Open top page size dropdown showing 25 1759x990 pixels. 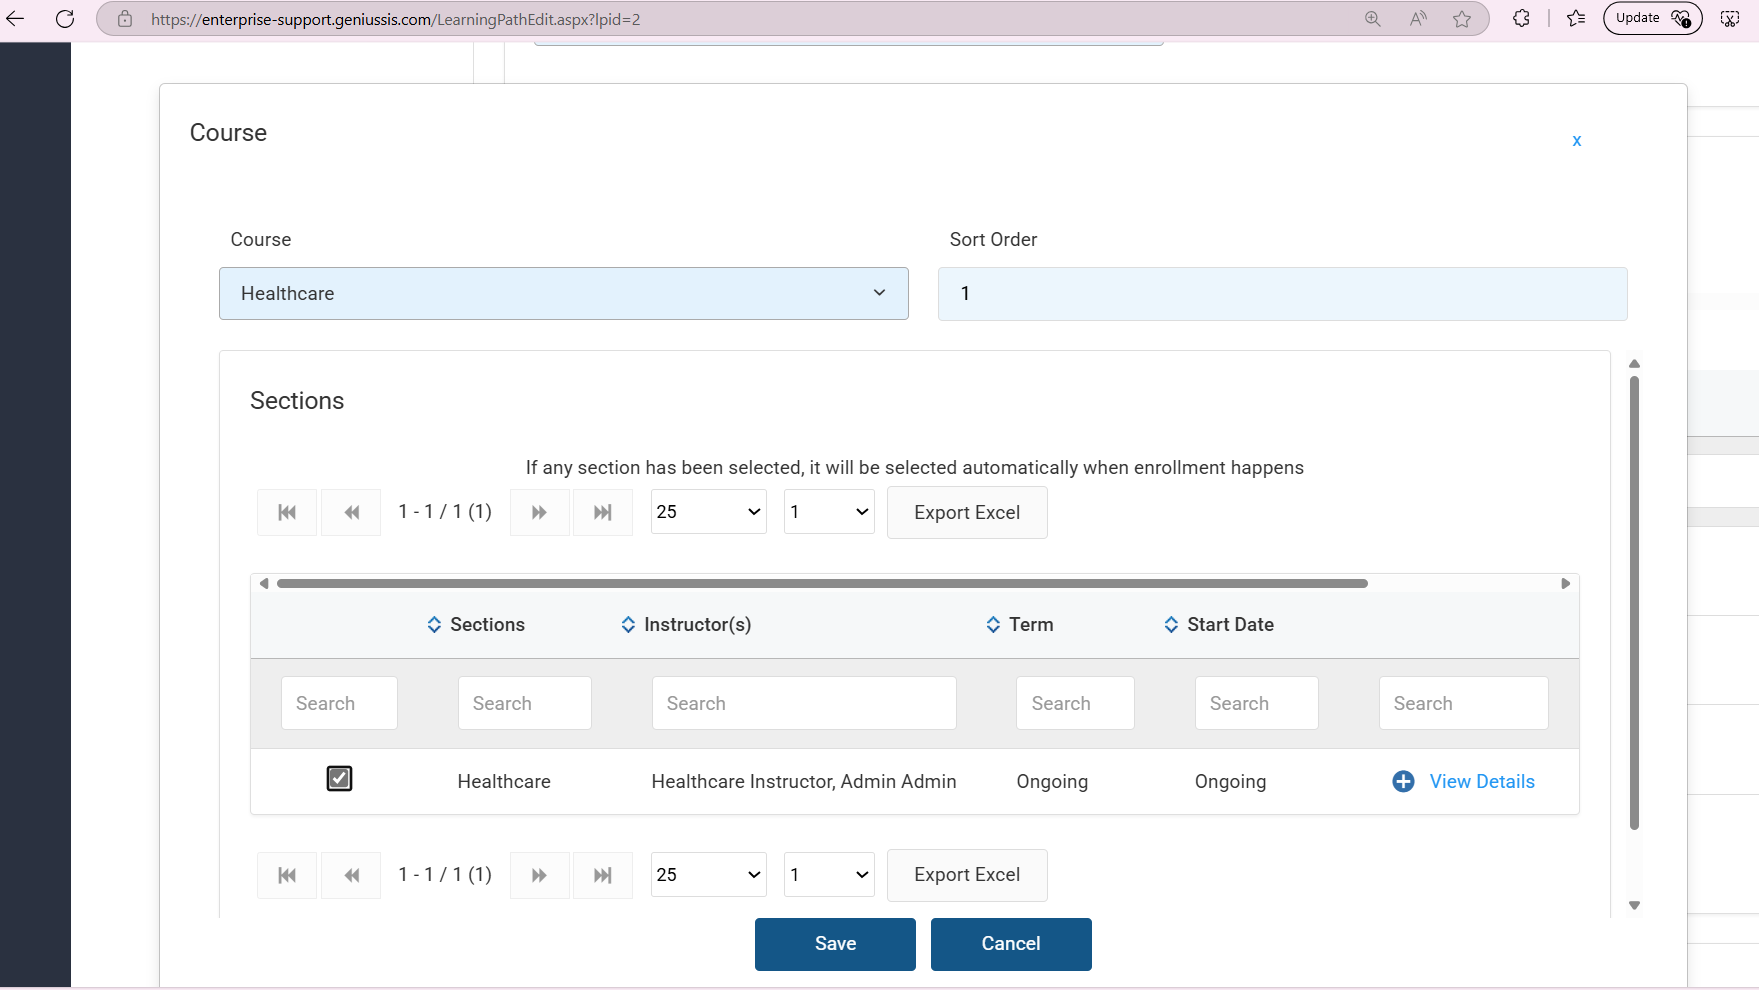point(708,512)
